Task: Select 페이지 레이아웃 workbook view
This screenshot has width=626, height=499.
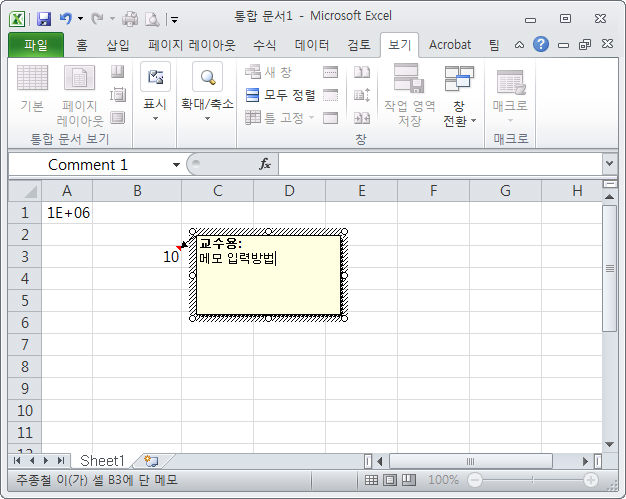Action: coord(79,95)
